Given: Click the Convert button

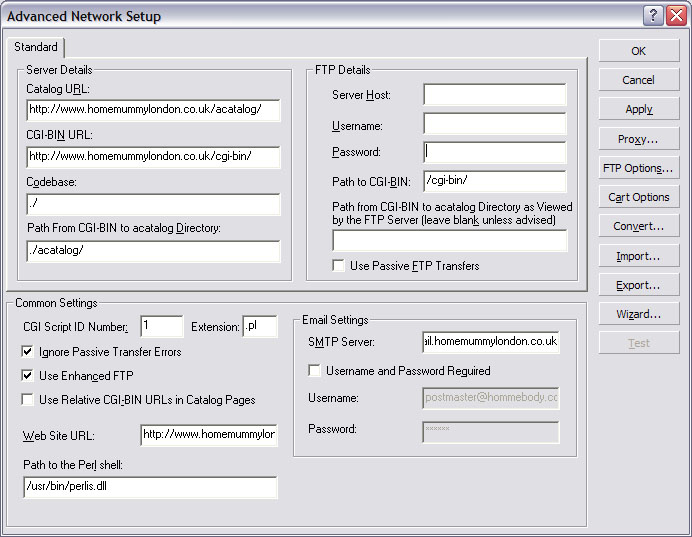Looking at the screenshot, I should [639, 226].
